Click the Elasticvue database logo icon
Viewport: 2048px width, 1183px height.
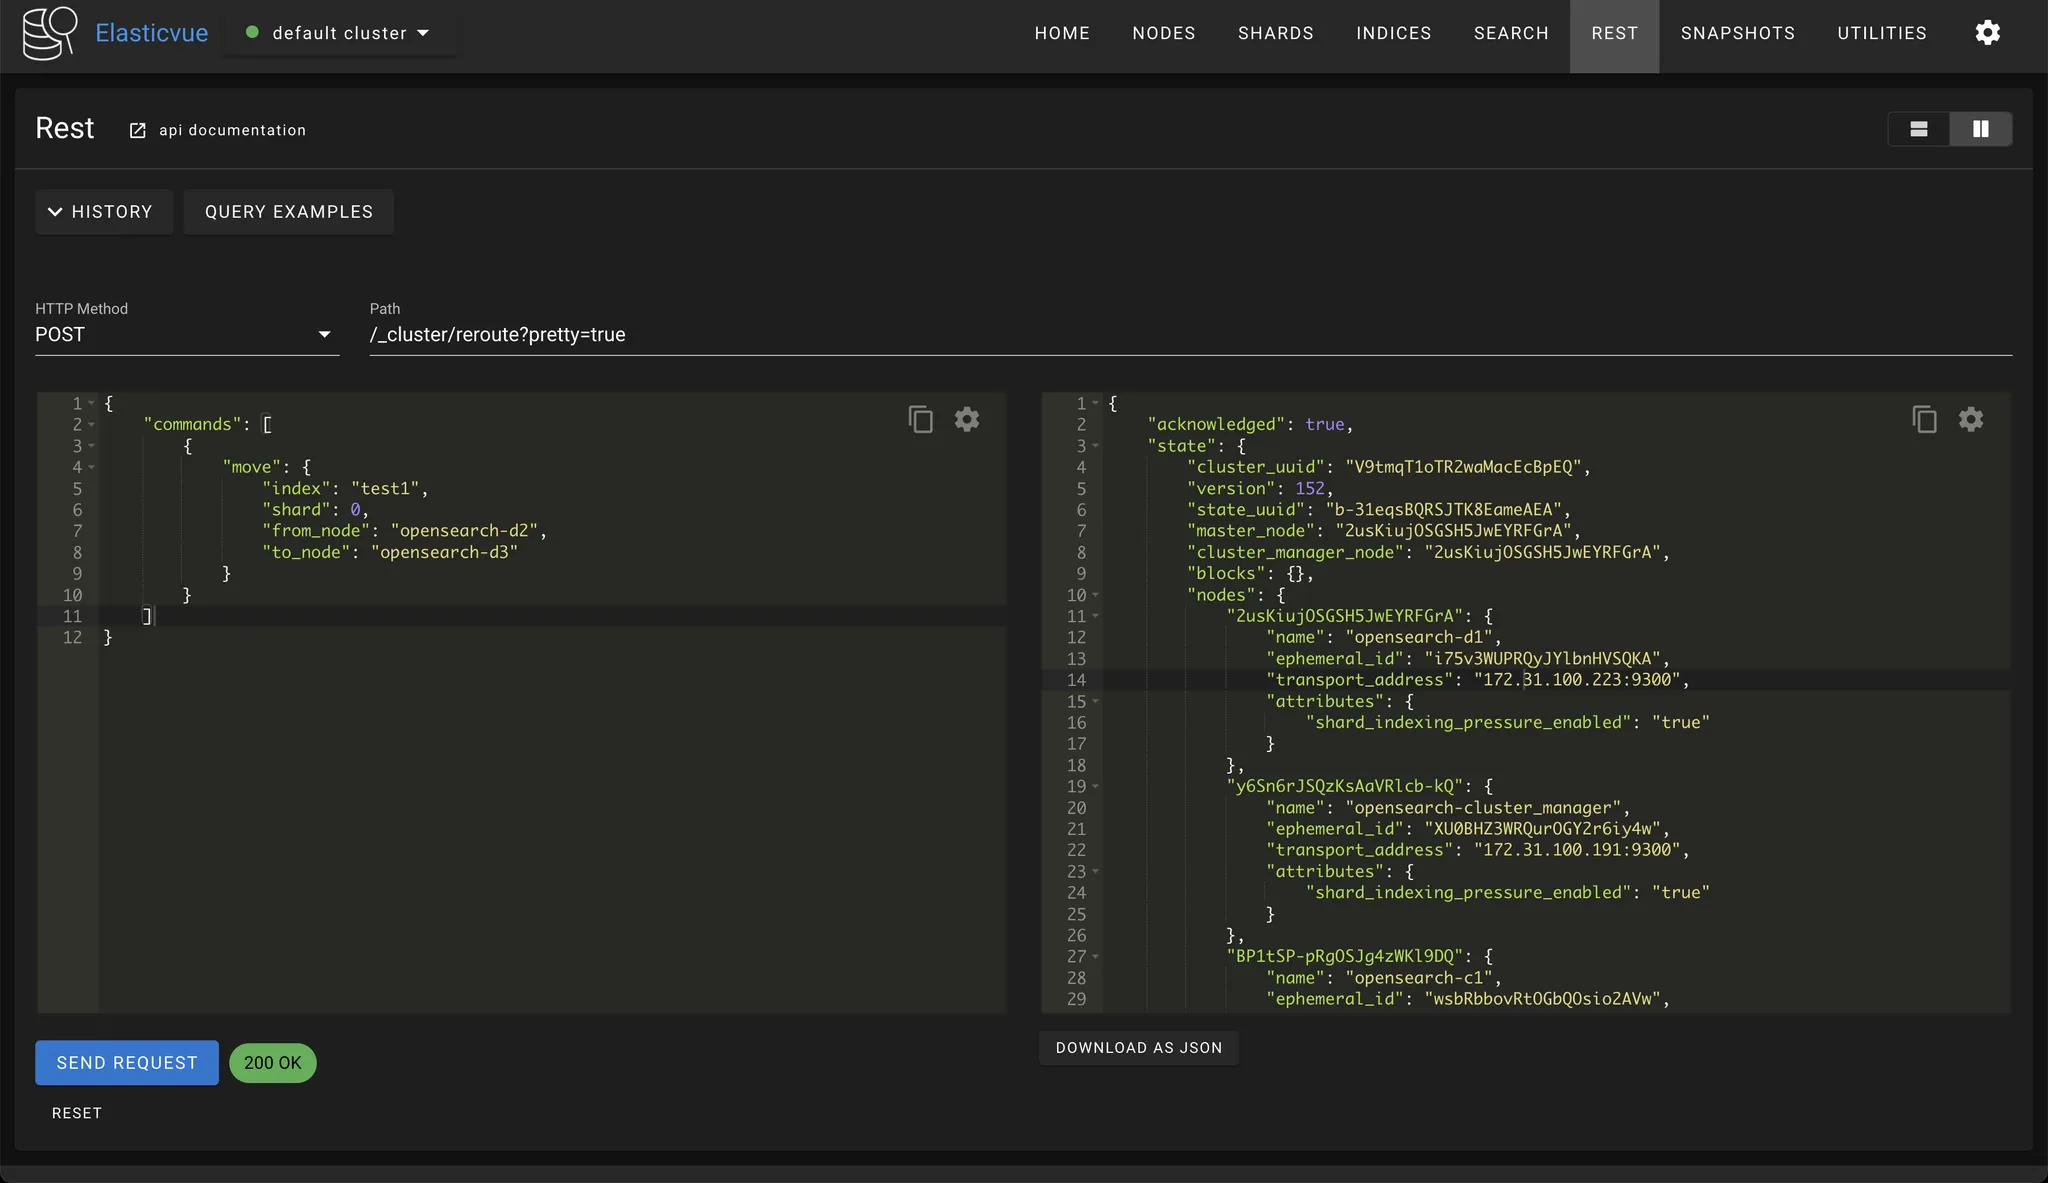(49, 33)
